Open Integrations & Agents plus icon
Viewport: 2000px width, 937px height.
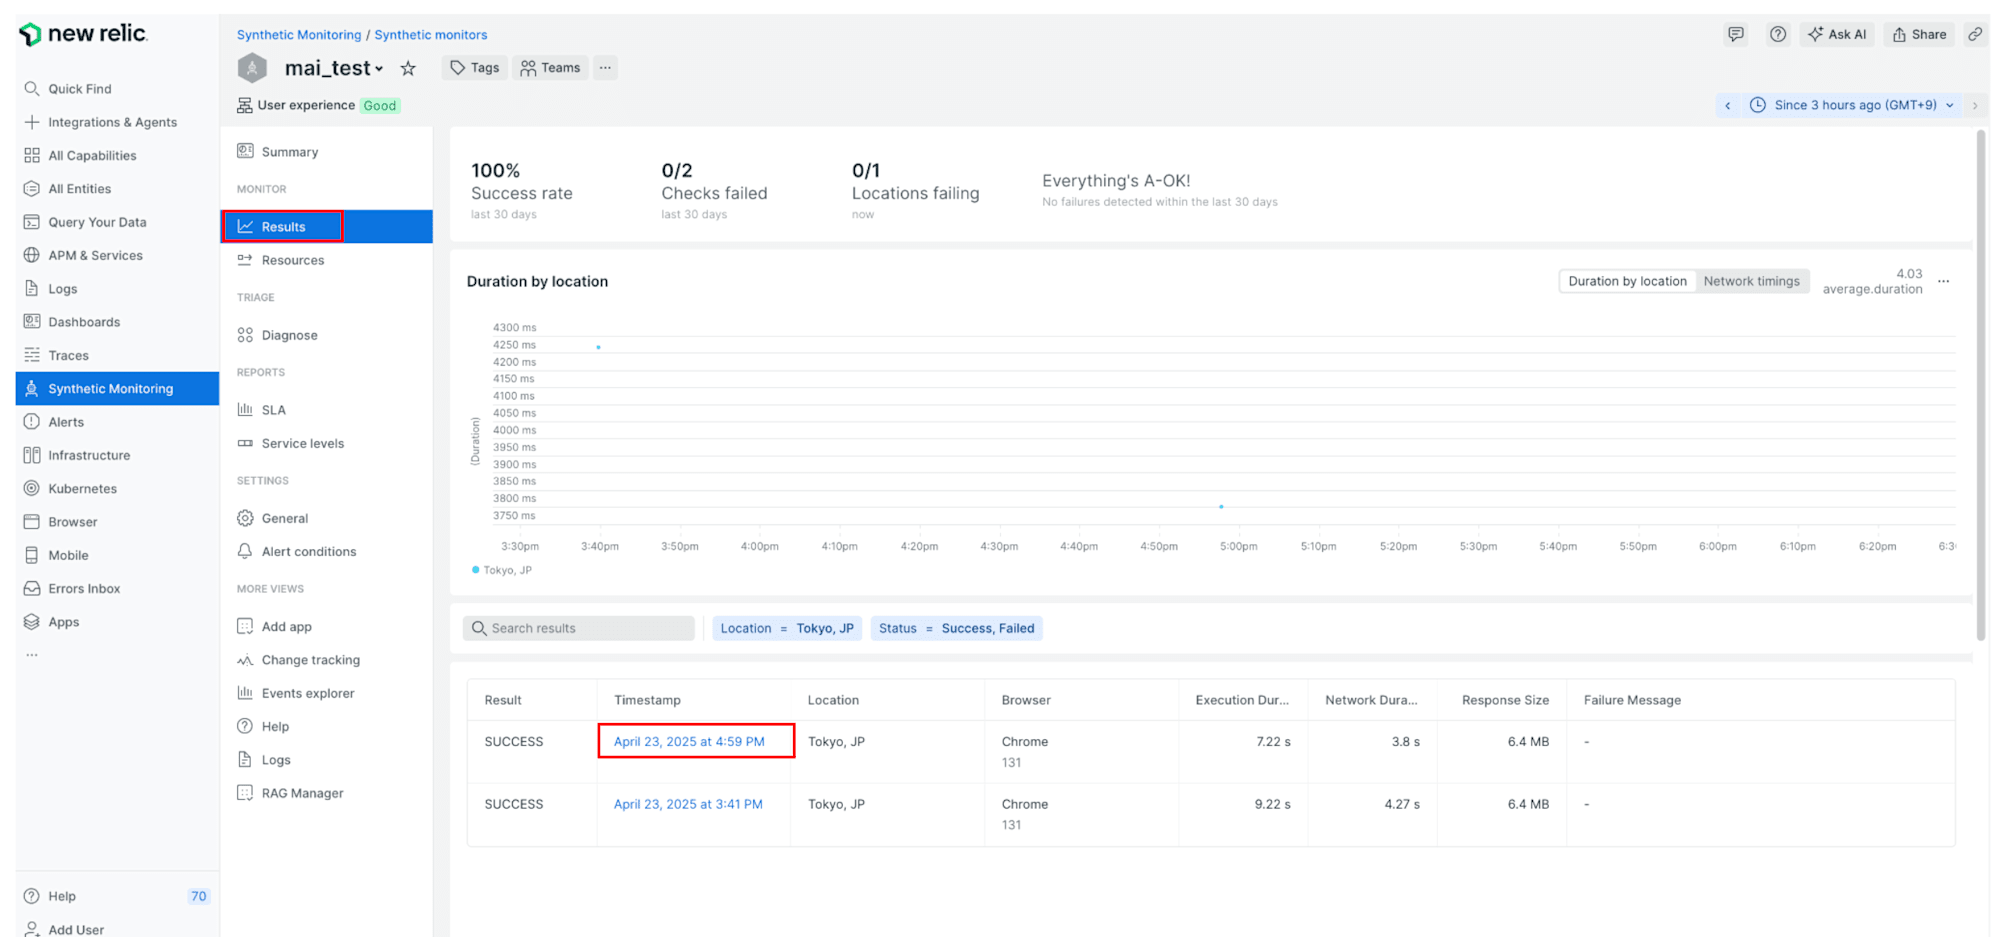point(32,122)
